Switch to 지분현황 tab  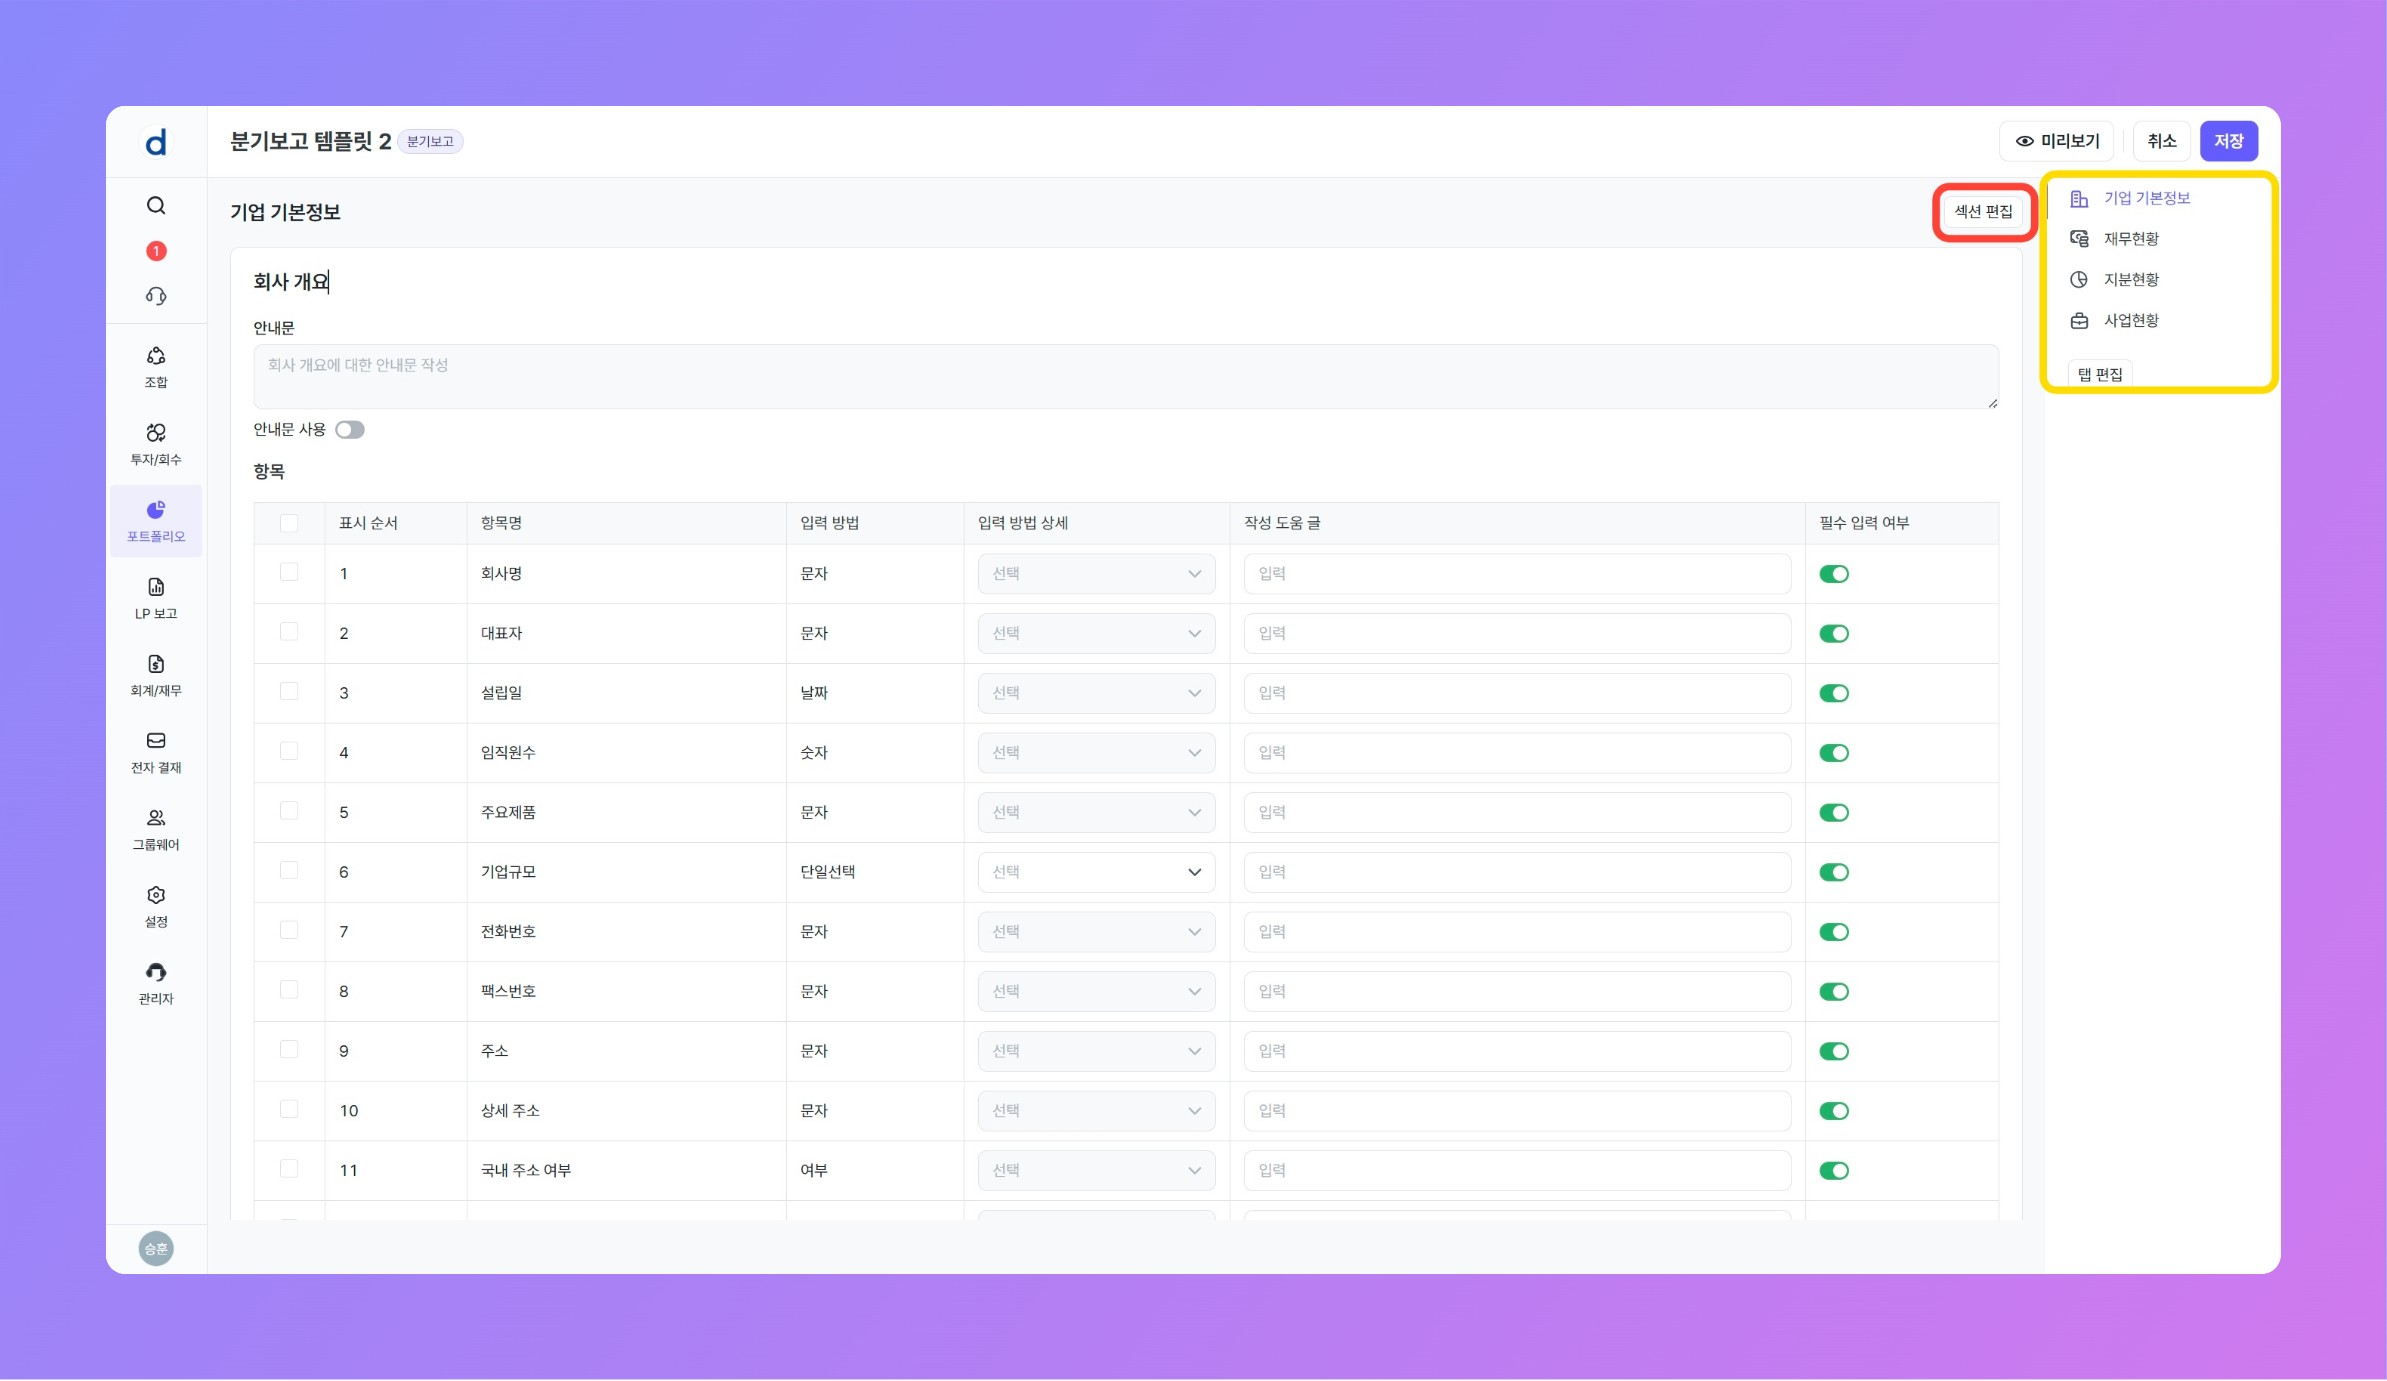point(2130,280)
